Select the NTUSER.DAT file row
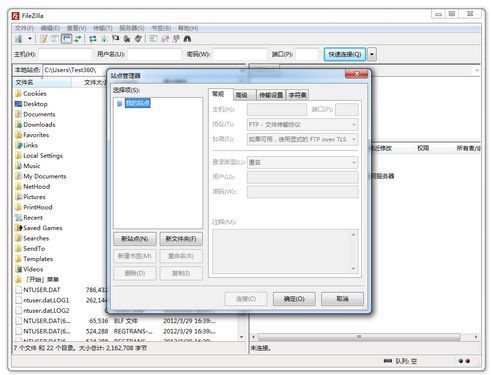This screenshot has width=492, height=375. (x=61, y=290)
